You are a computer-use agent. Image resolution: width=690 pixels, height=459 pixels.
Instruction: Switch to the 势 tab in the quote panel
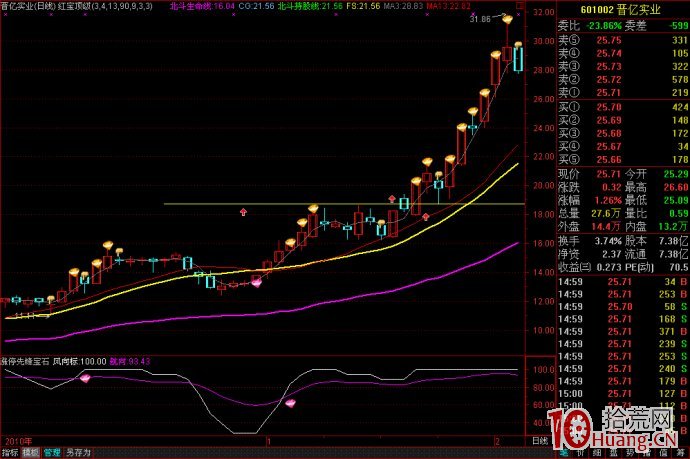[x=631, y=453]
